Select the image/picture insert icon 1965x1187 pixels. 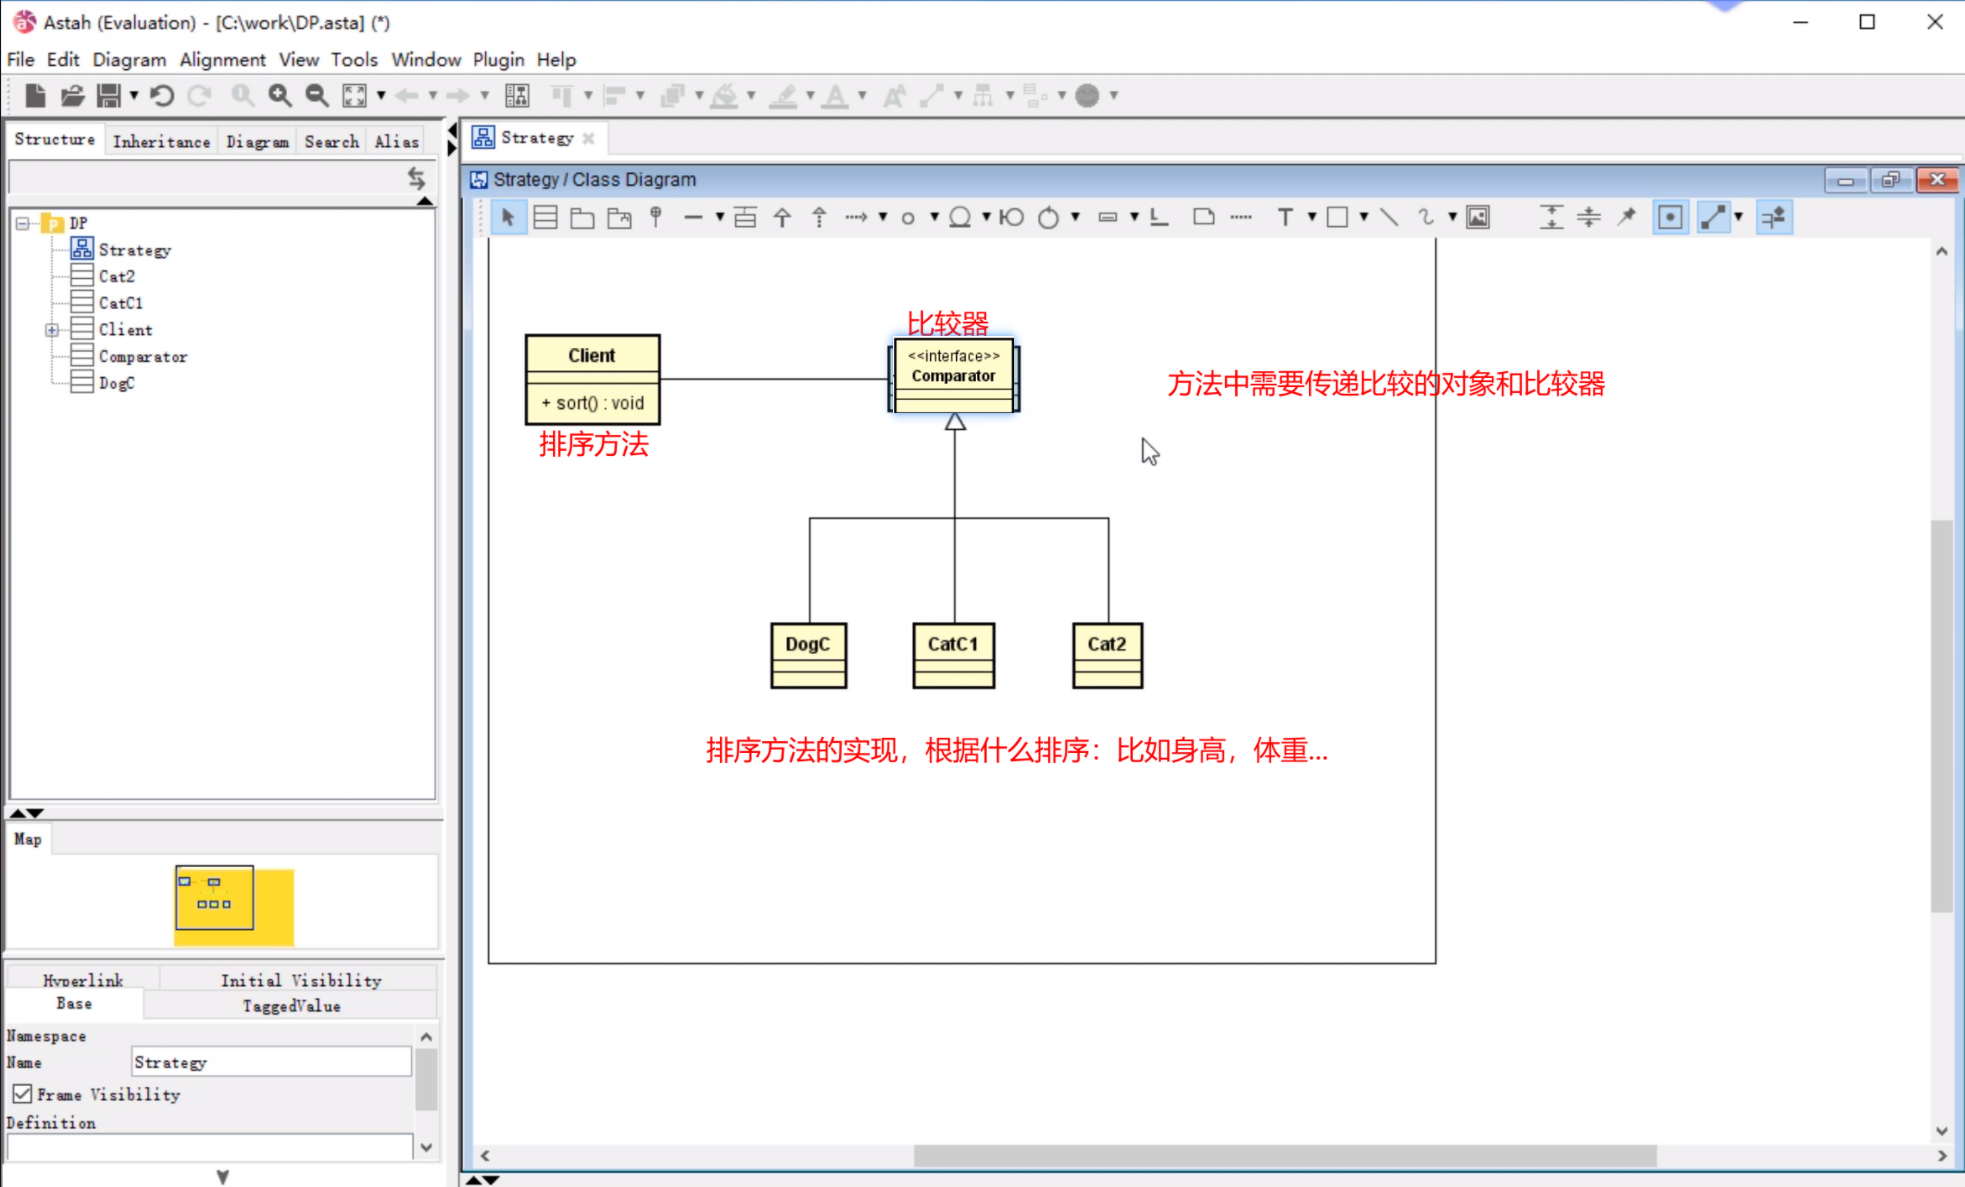[x=1477, y=216]
